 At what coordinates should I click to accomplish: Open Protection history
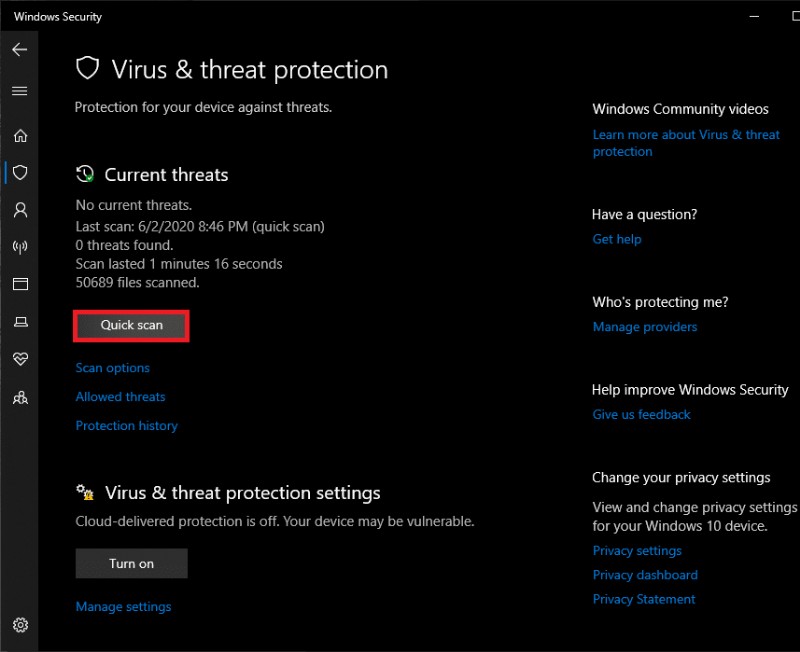[x=126, y=425]
